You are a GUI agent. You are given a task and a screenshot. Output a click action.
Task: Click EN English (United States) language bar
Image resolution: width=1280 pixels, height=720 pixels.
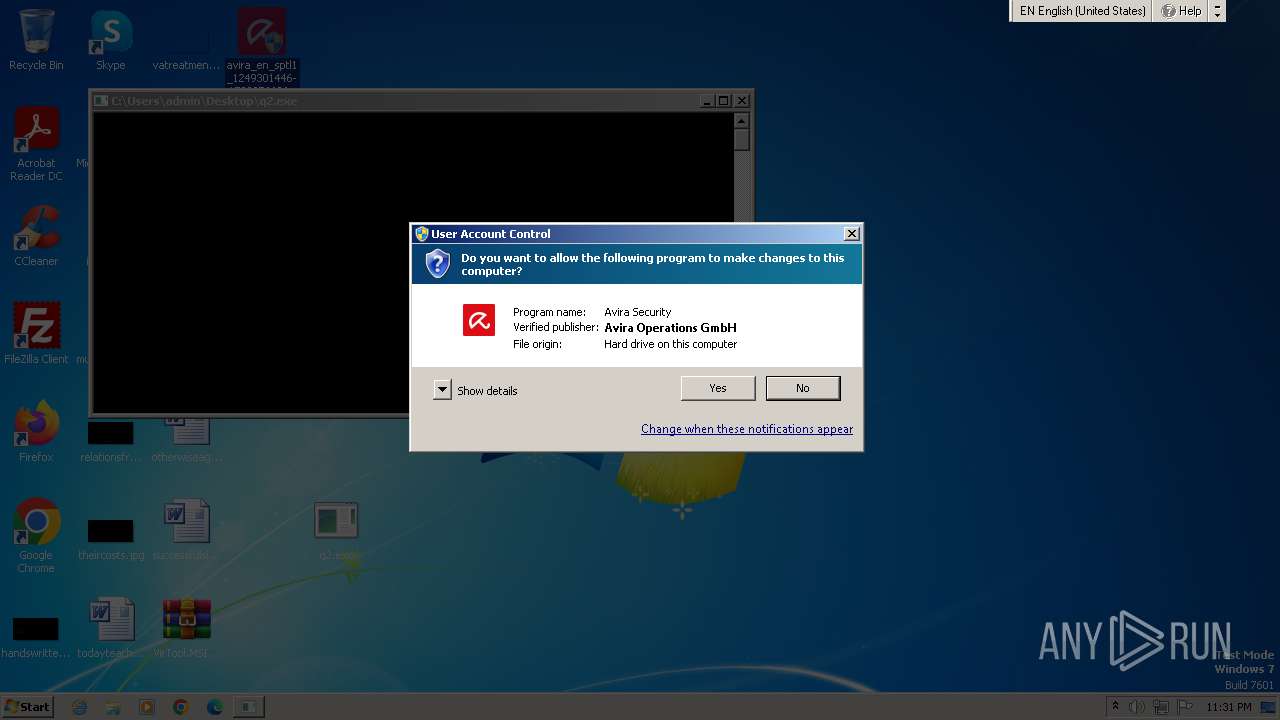tap(1082, 11)
